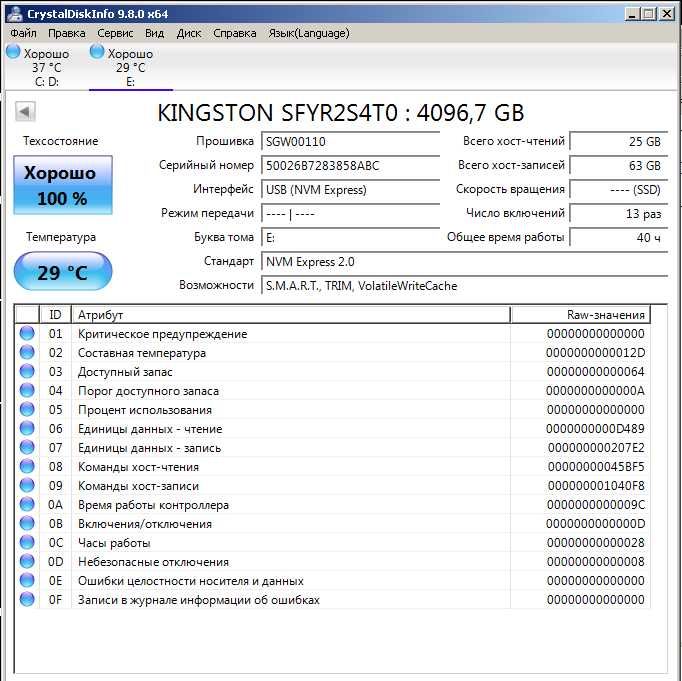The image size is (682, 681).
Task: Click status icon of Единицы данных - чтение row
Action: point(27,429)
